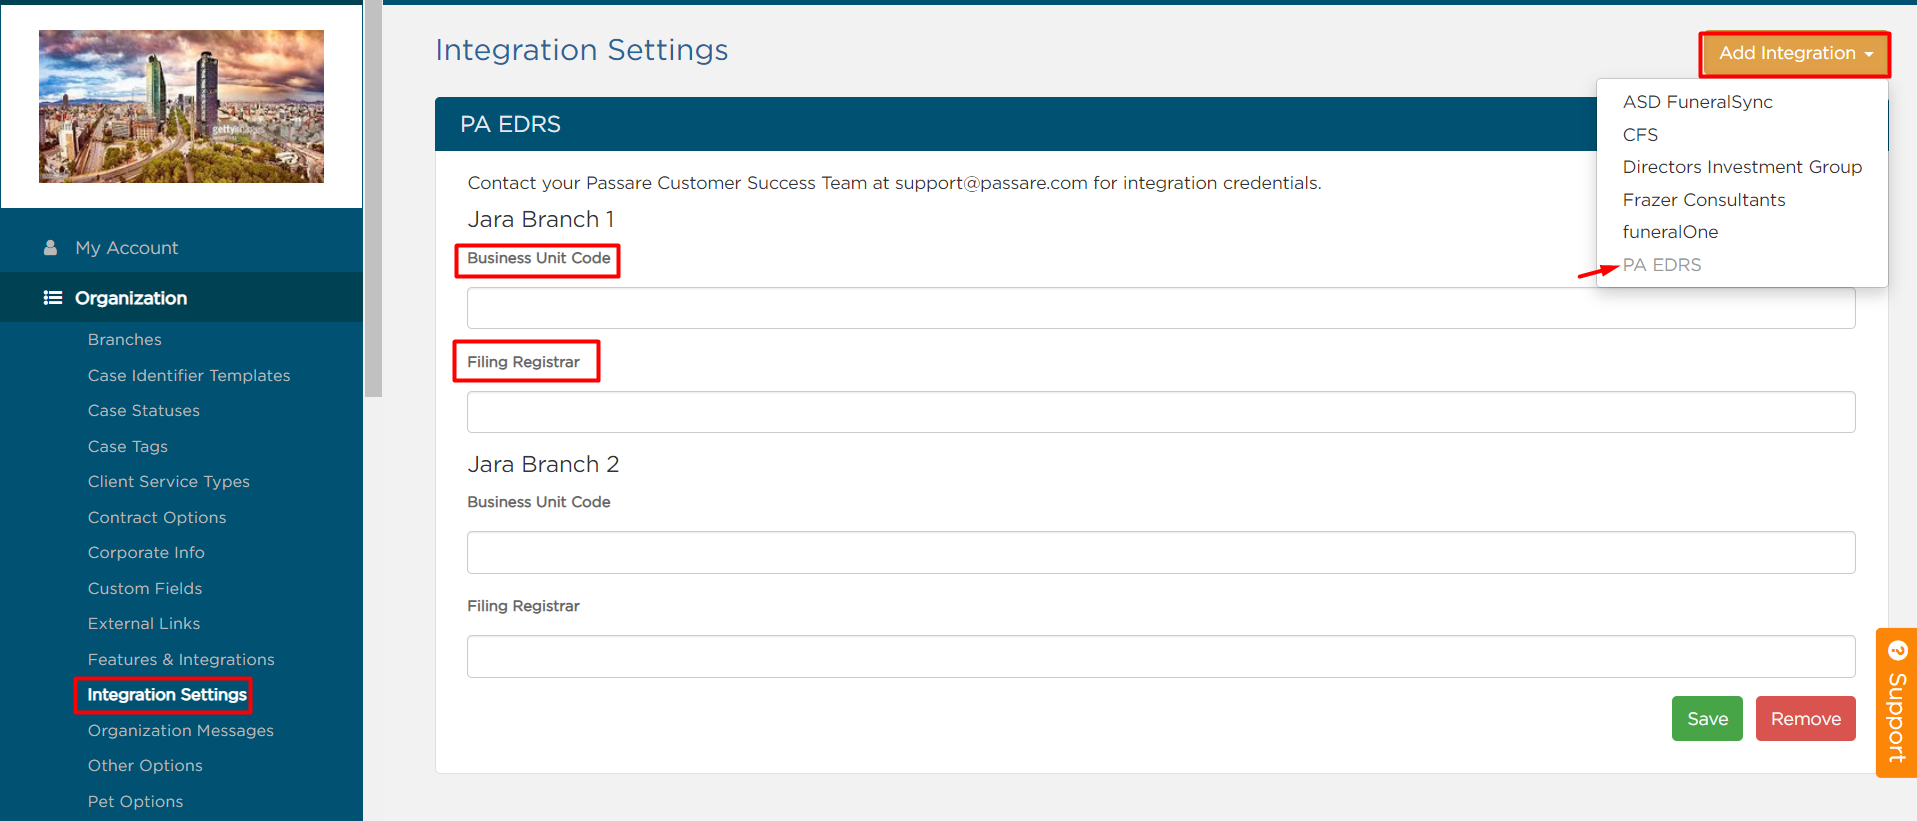The height and width of the screenshot is (821, 1917).
Task: Open the Add Integration dropdown
Action: pyautogui.click(x=1794, y=54)
